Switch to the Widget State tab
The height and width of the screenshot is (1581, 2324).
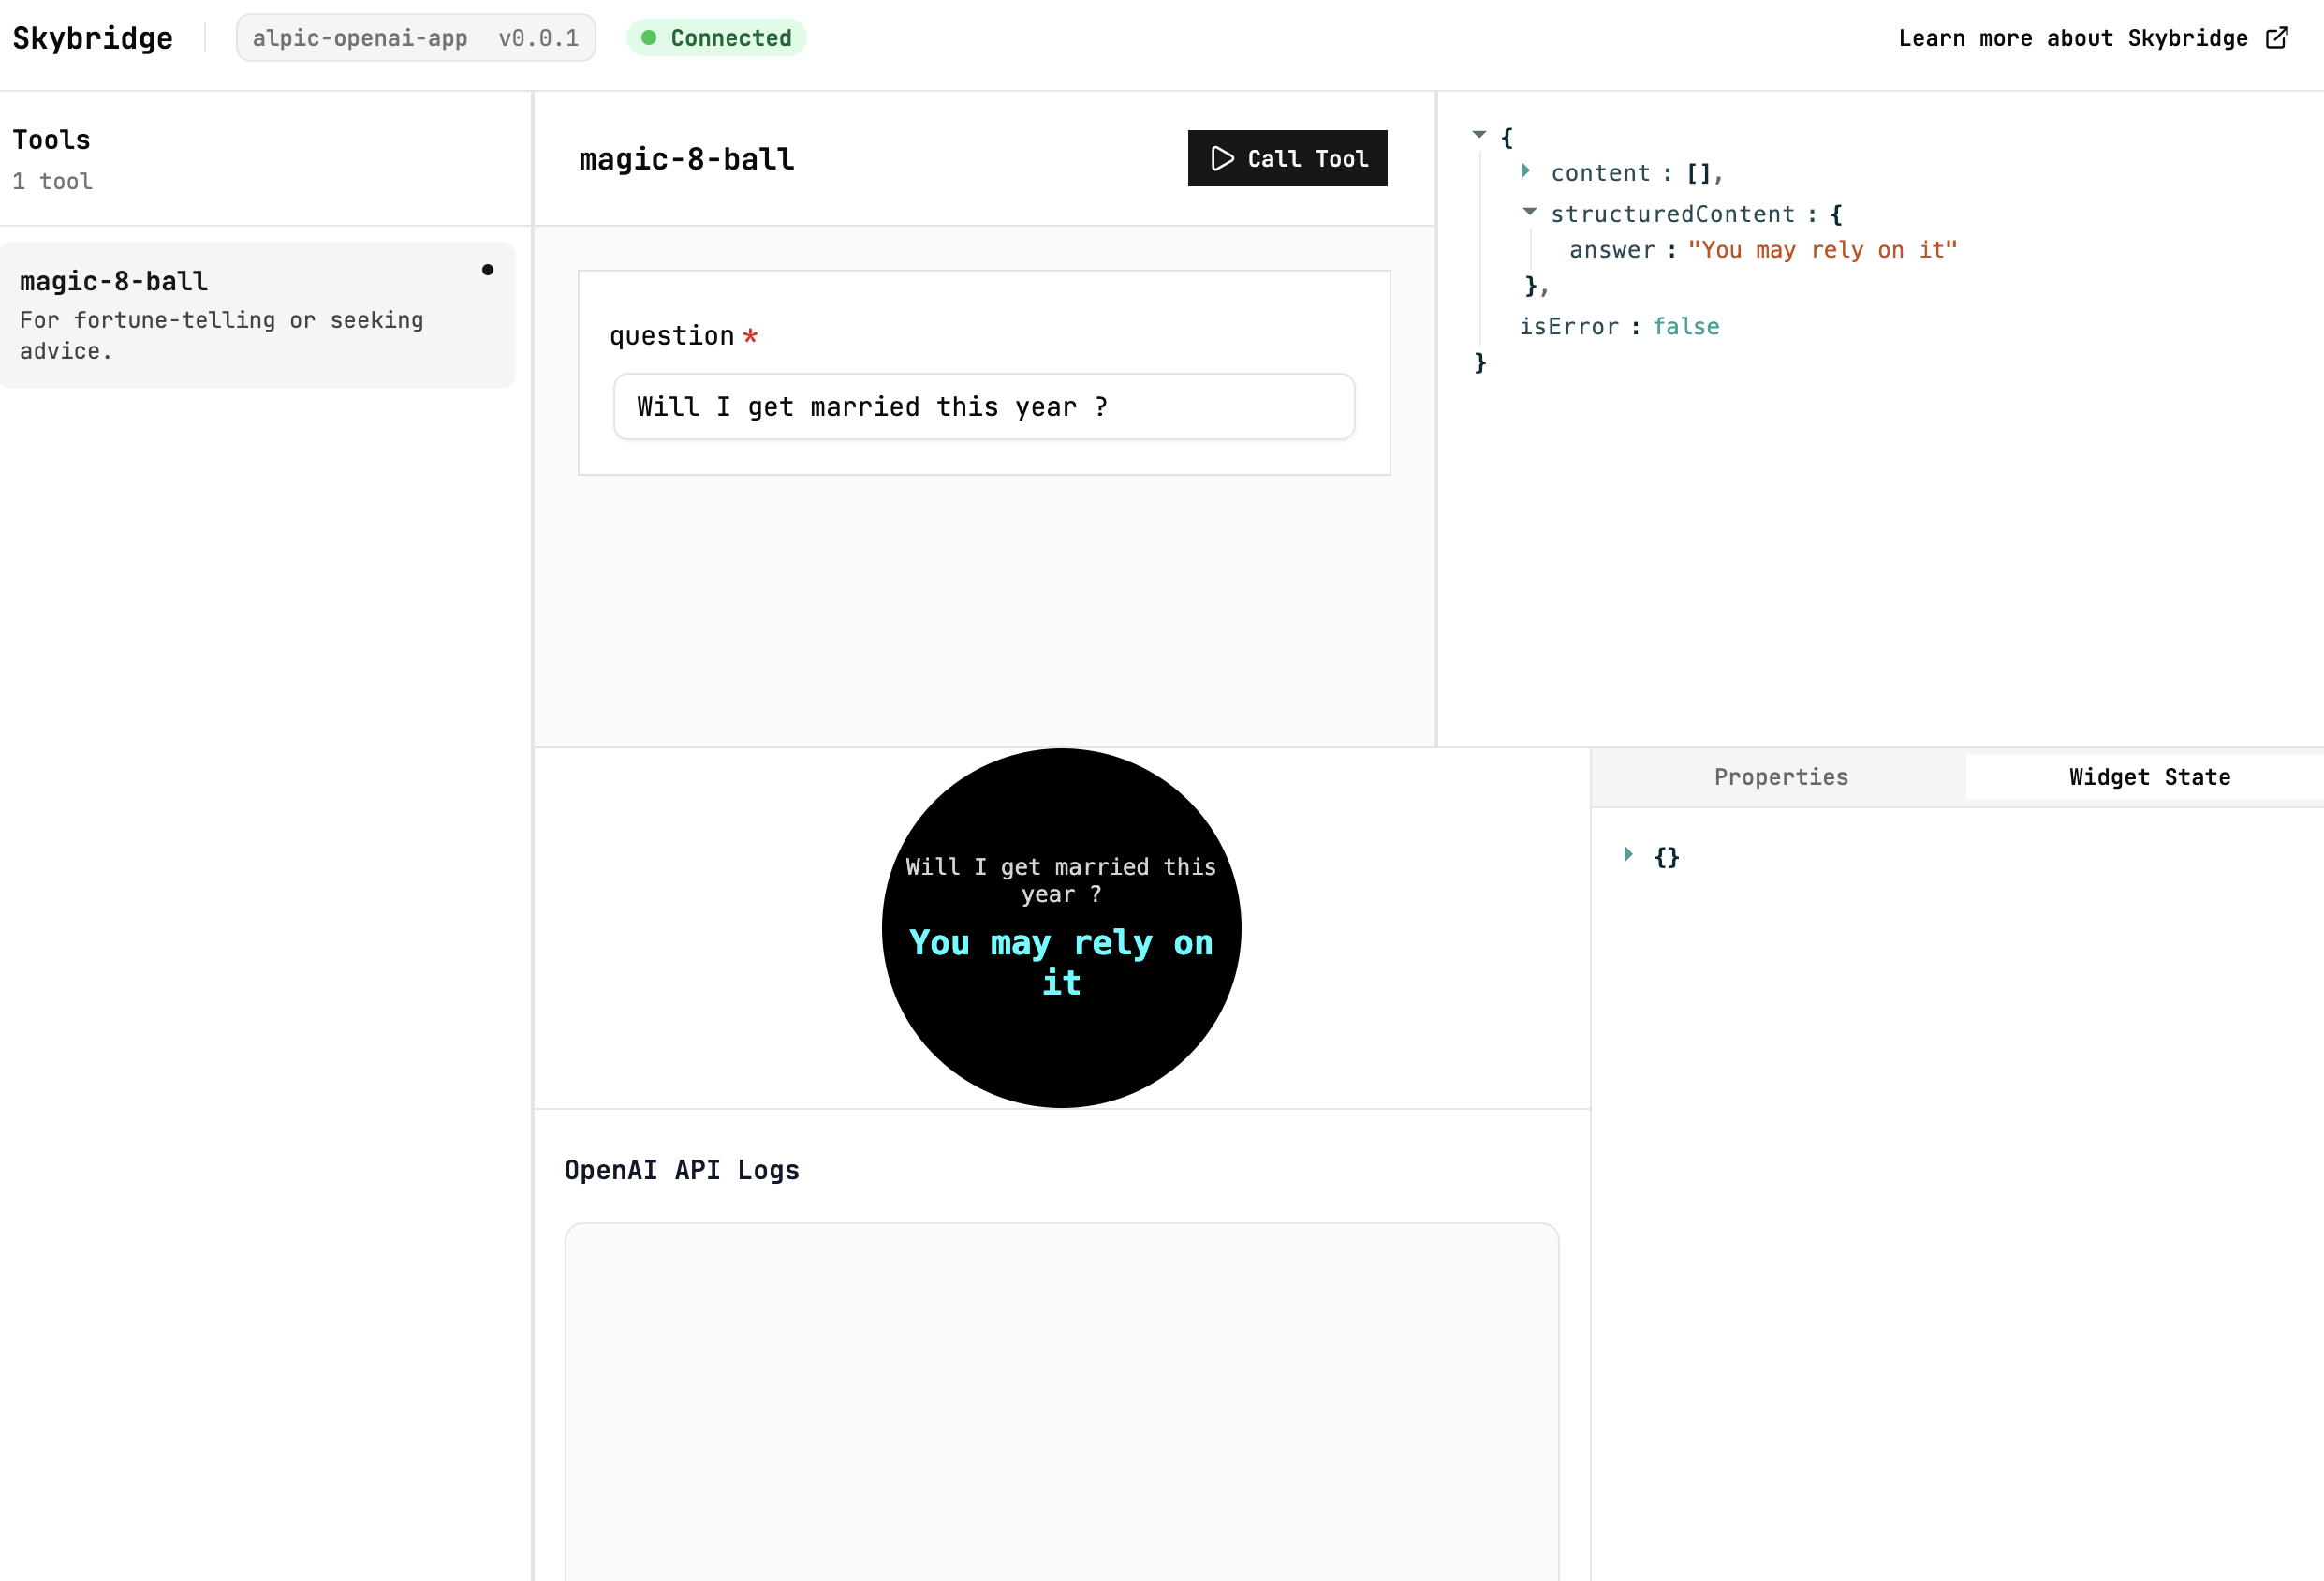click(2148, 776)
